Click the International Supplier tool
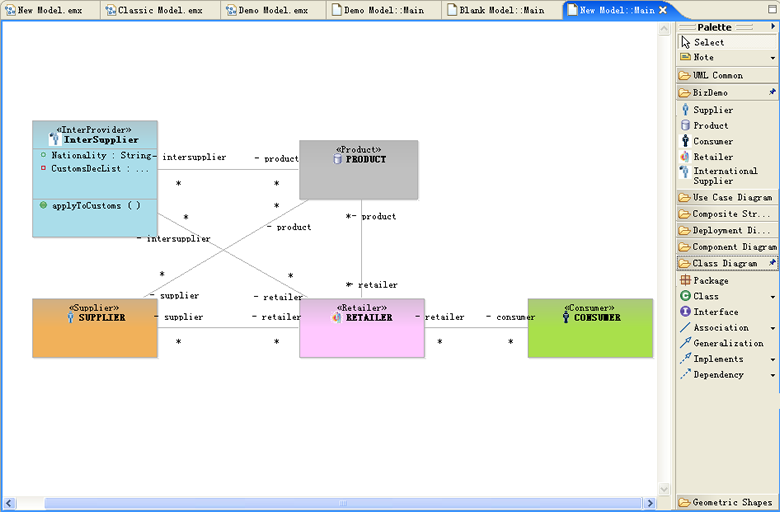Image resolution: width=780 pixels, height=512 pixels. [x=724, y=176]
